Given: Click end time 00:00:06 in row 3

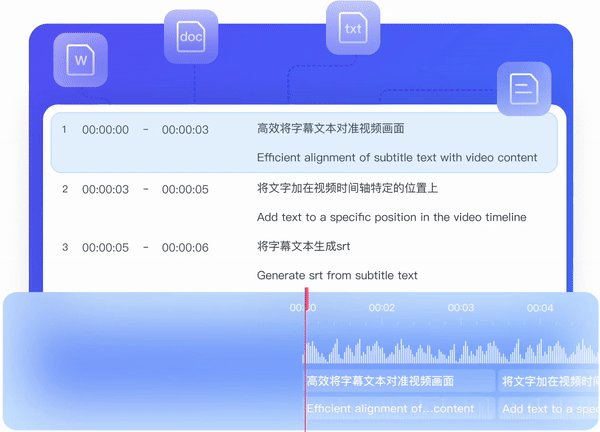Looking at the screenshot, I should pos(185,247).
